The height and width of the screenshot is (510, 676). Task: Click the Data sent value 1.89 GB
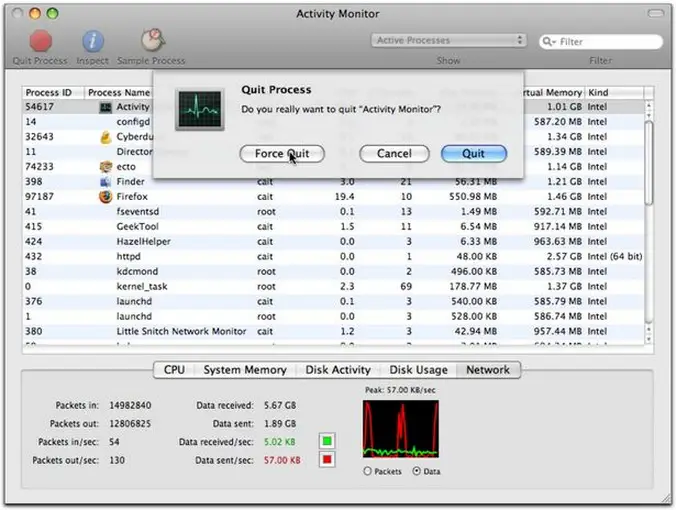coord(280,424)
